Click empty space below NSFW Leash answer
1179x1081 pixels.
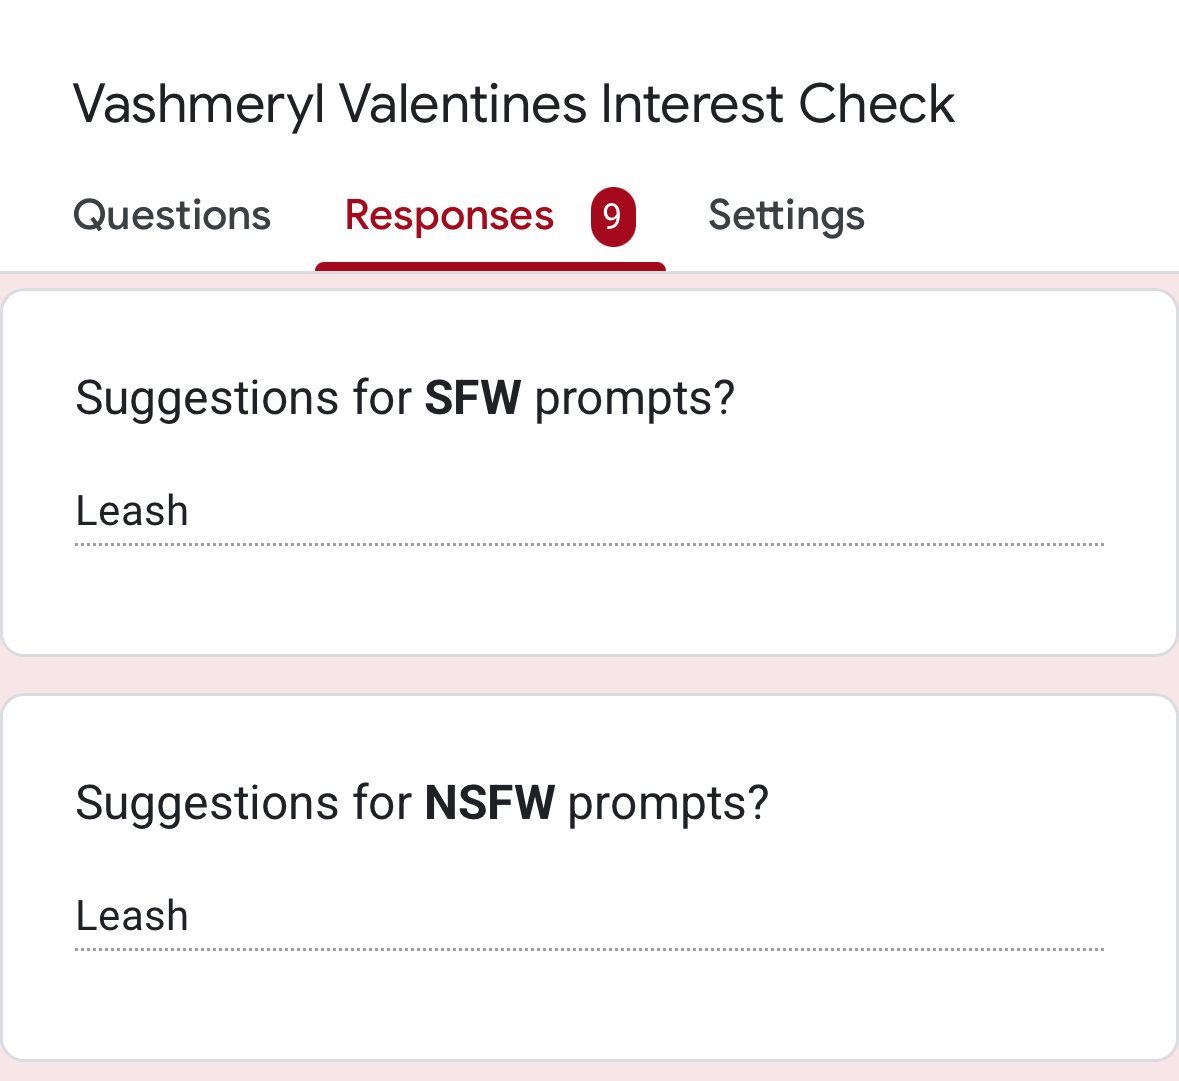pos(590,1005)
